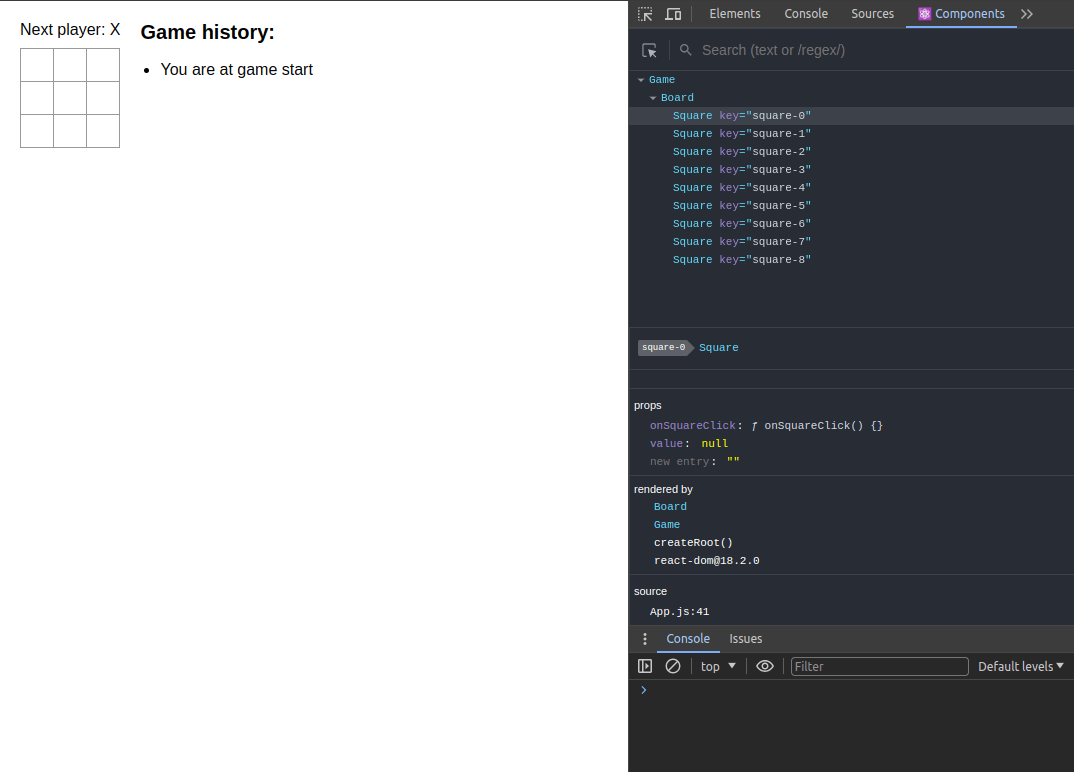Select a component in page picker icon
Viewport: 1074px width, 772px height.
click(649, 50)
